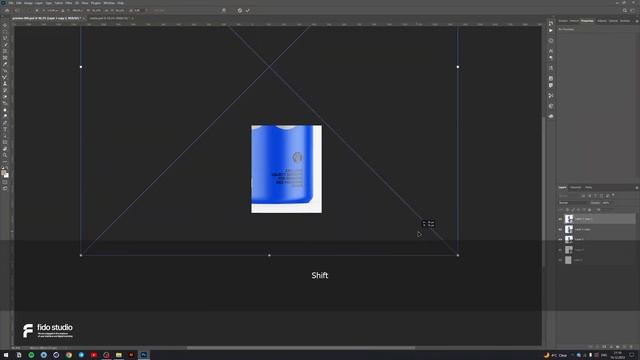Delete the layer using trash icon

tap(631, 347)
